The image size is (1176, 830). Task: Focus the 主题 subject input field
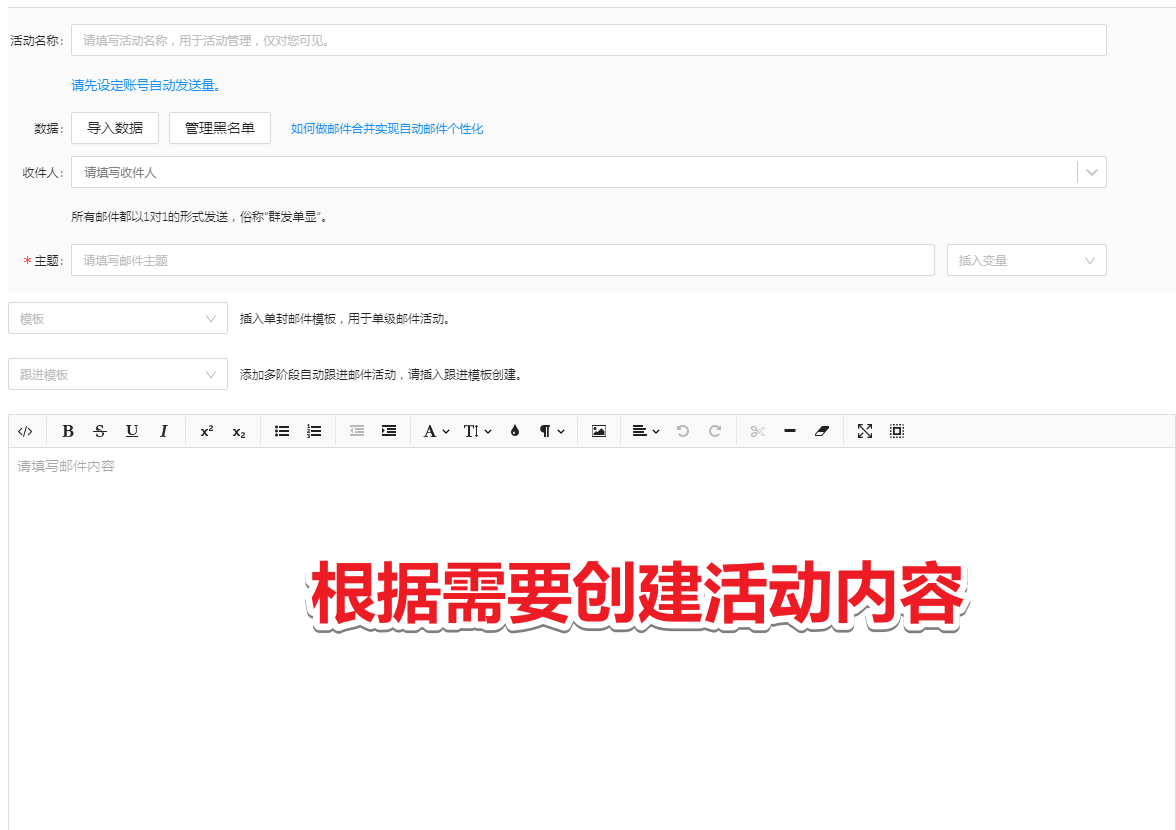click(x=502, y=260)
